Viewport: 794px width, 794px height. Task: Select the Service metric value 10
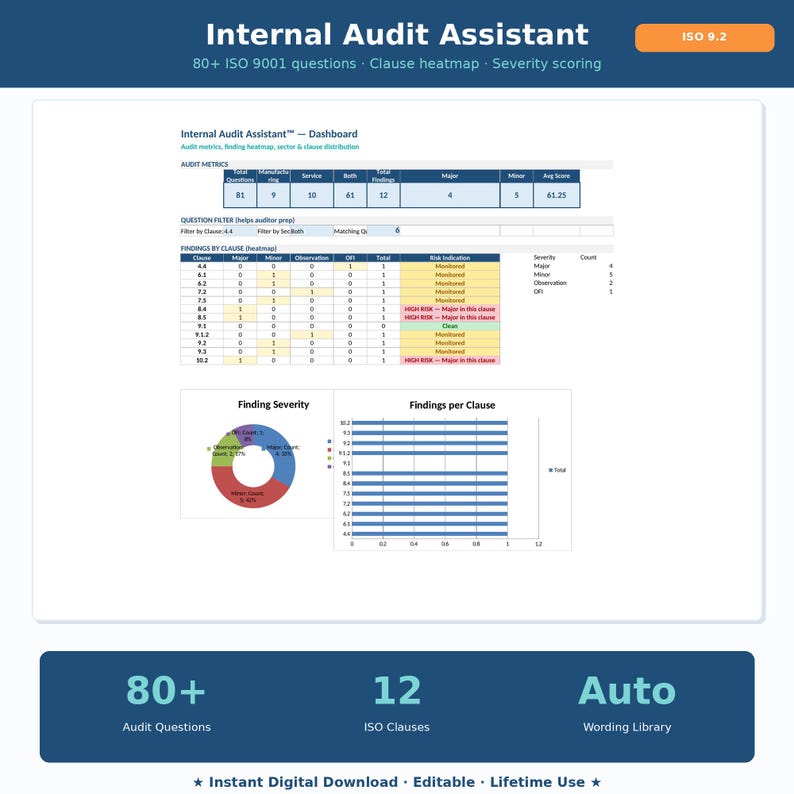point(312,195)
